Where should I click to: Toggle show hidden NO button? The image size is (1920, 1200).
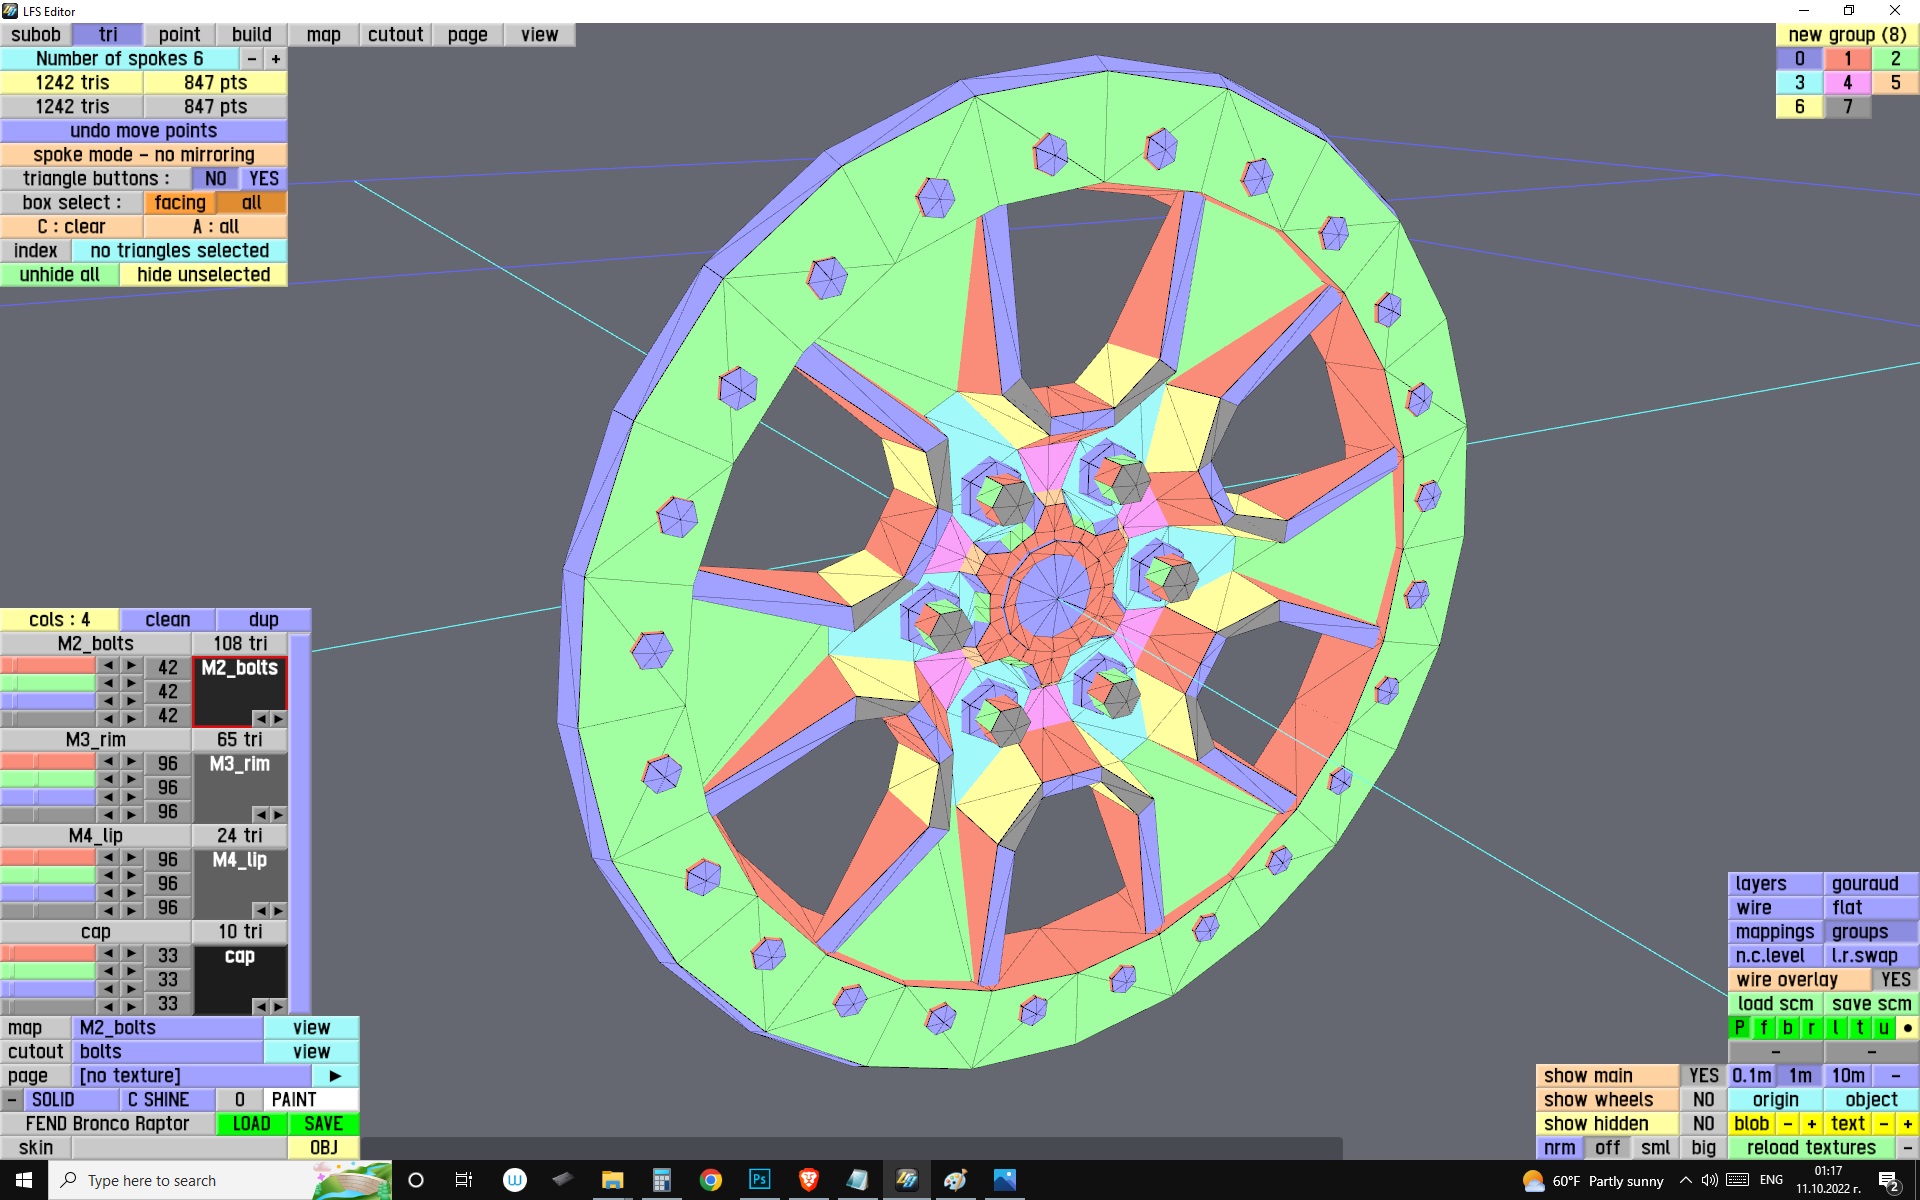1703,1124
